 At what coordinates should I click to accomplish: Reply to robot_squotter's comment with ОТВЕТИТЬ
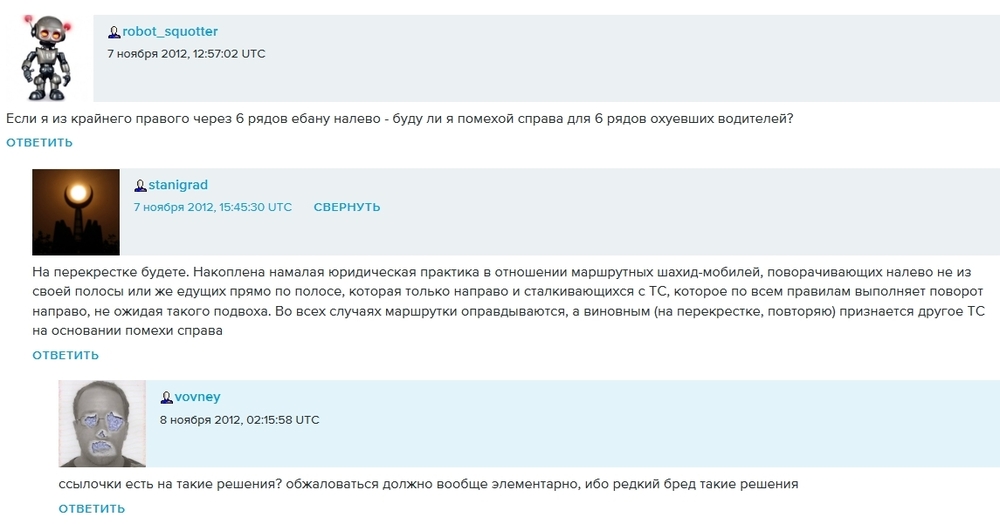click(x=39, y=142)
